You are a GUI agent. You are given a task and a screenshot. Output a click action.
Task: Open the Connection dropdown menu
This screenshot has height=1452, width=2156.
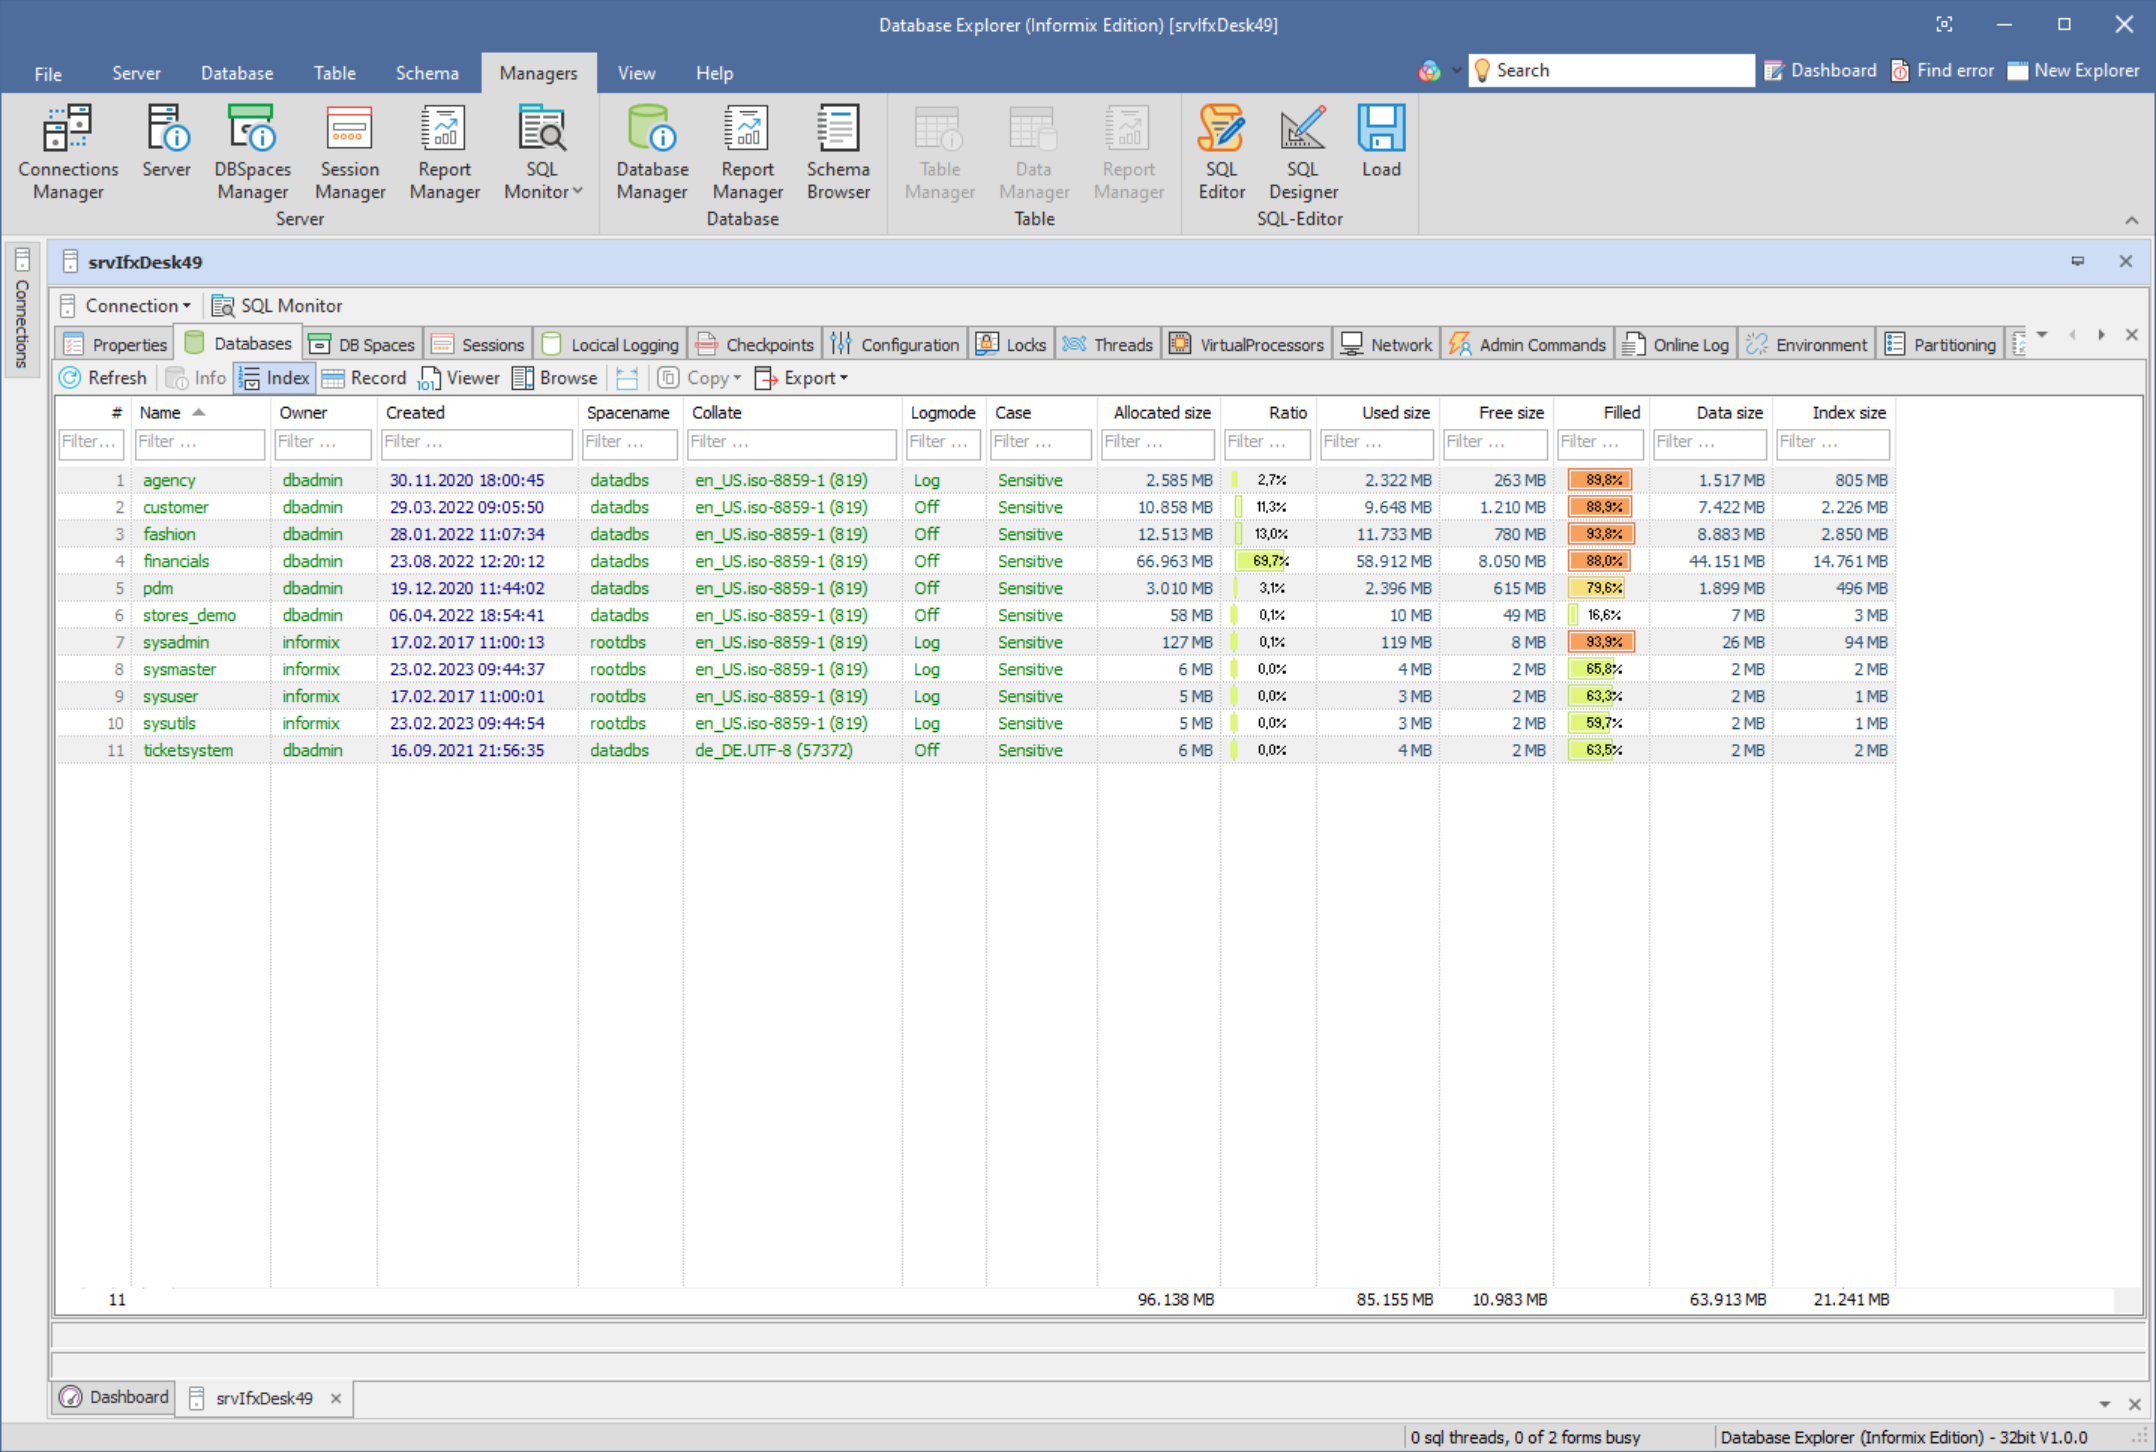pyautogui.click(x=125, y=306)
